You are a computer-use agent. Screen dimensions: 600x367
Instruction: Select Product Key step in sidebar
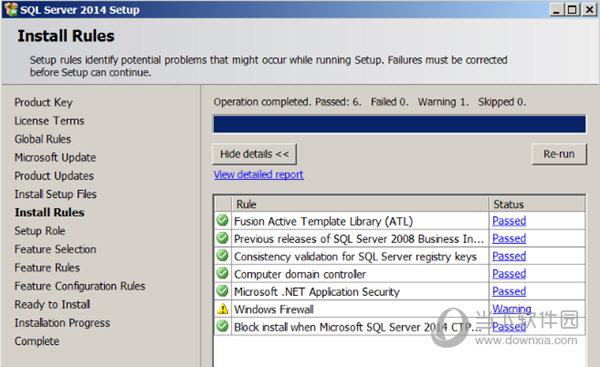pos(43,102)
